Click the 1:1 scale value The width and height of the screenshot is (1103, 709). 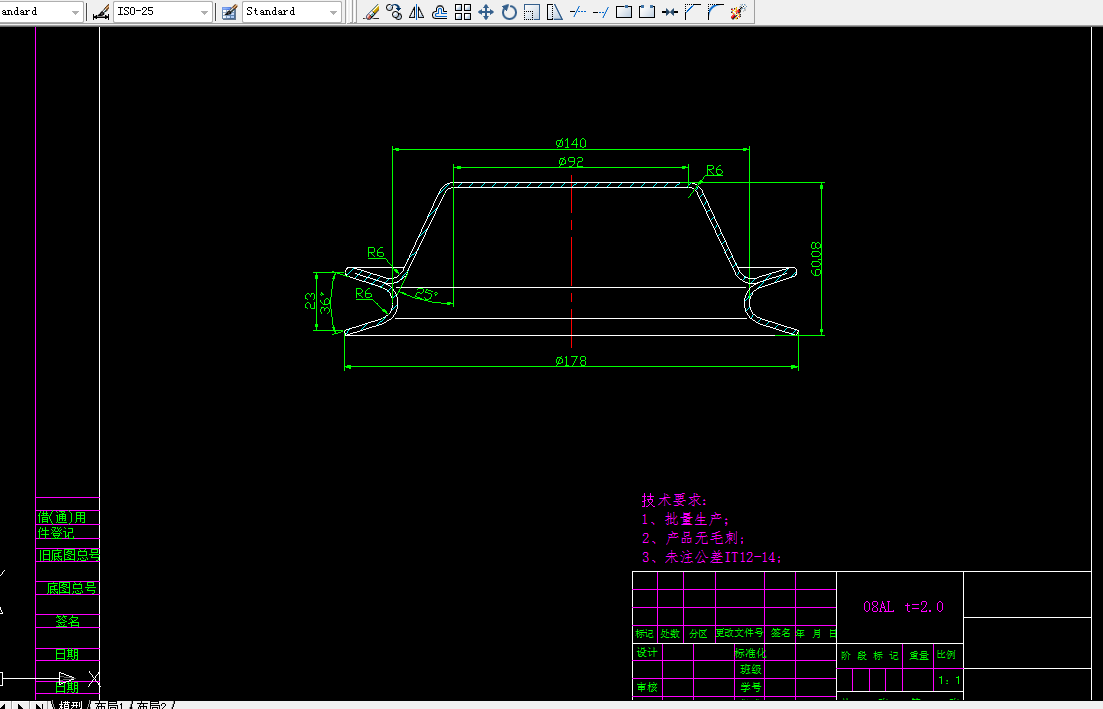pos(949,680)
